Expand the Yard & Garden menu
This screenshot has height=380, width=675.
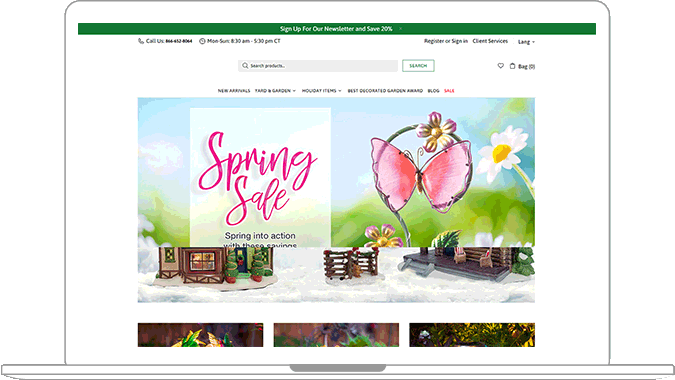coord(275,91)
